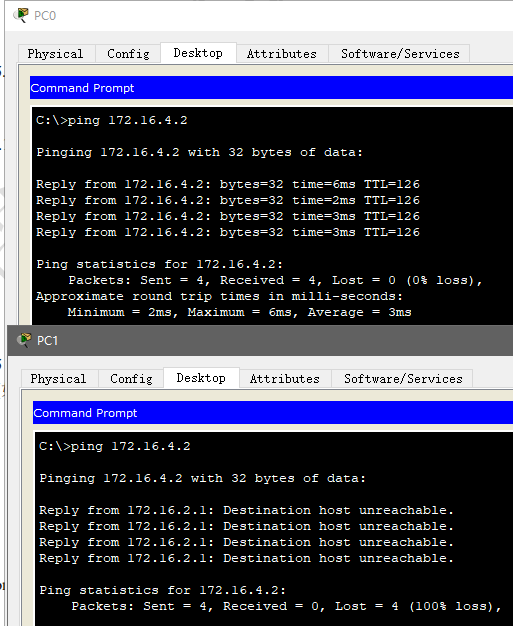The image size is (513, 626).
Task: Open the Physical tab in PC0 window
Action: point(55,54)
